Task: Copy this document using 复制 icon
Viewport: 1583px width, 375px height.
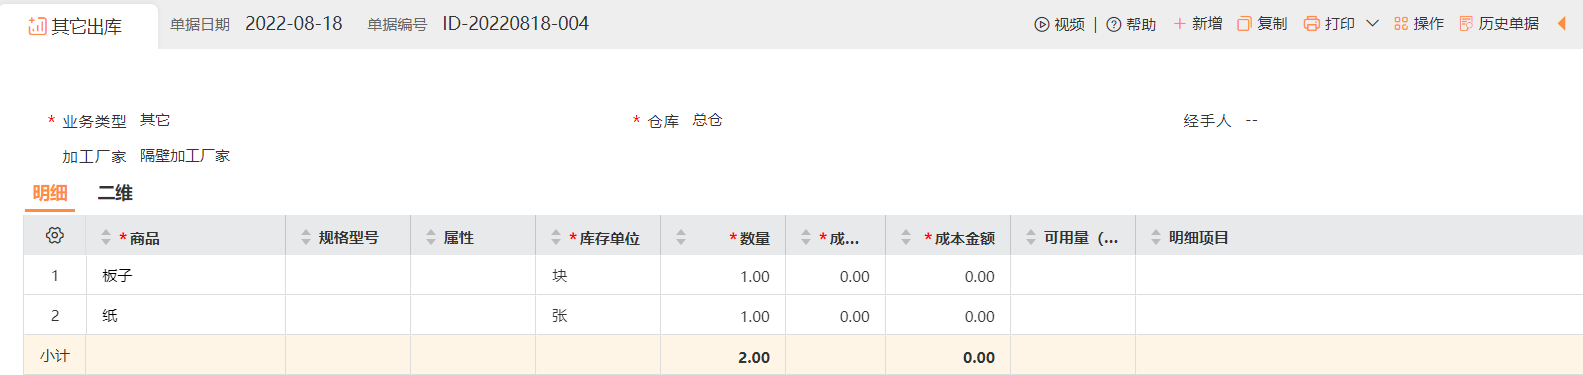Action: [1244, 23]
